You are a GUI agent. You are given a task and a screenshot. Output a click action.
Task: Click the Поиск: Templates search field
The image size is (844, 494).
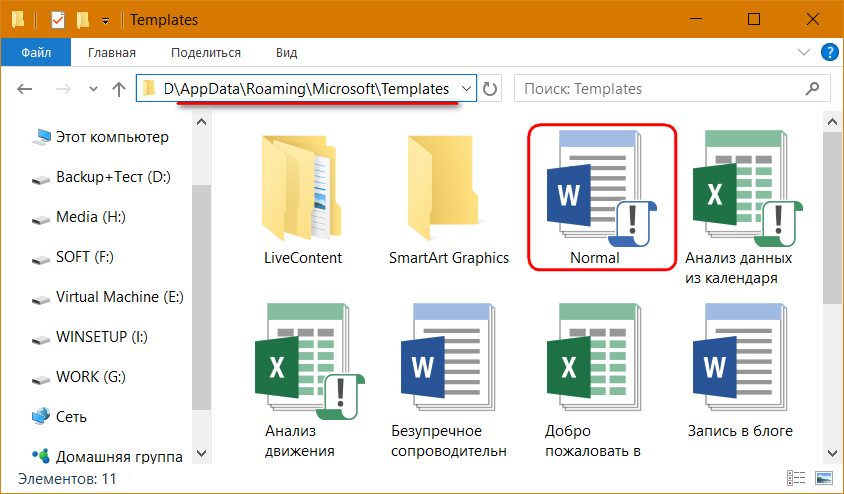click(x=660, y=89)
